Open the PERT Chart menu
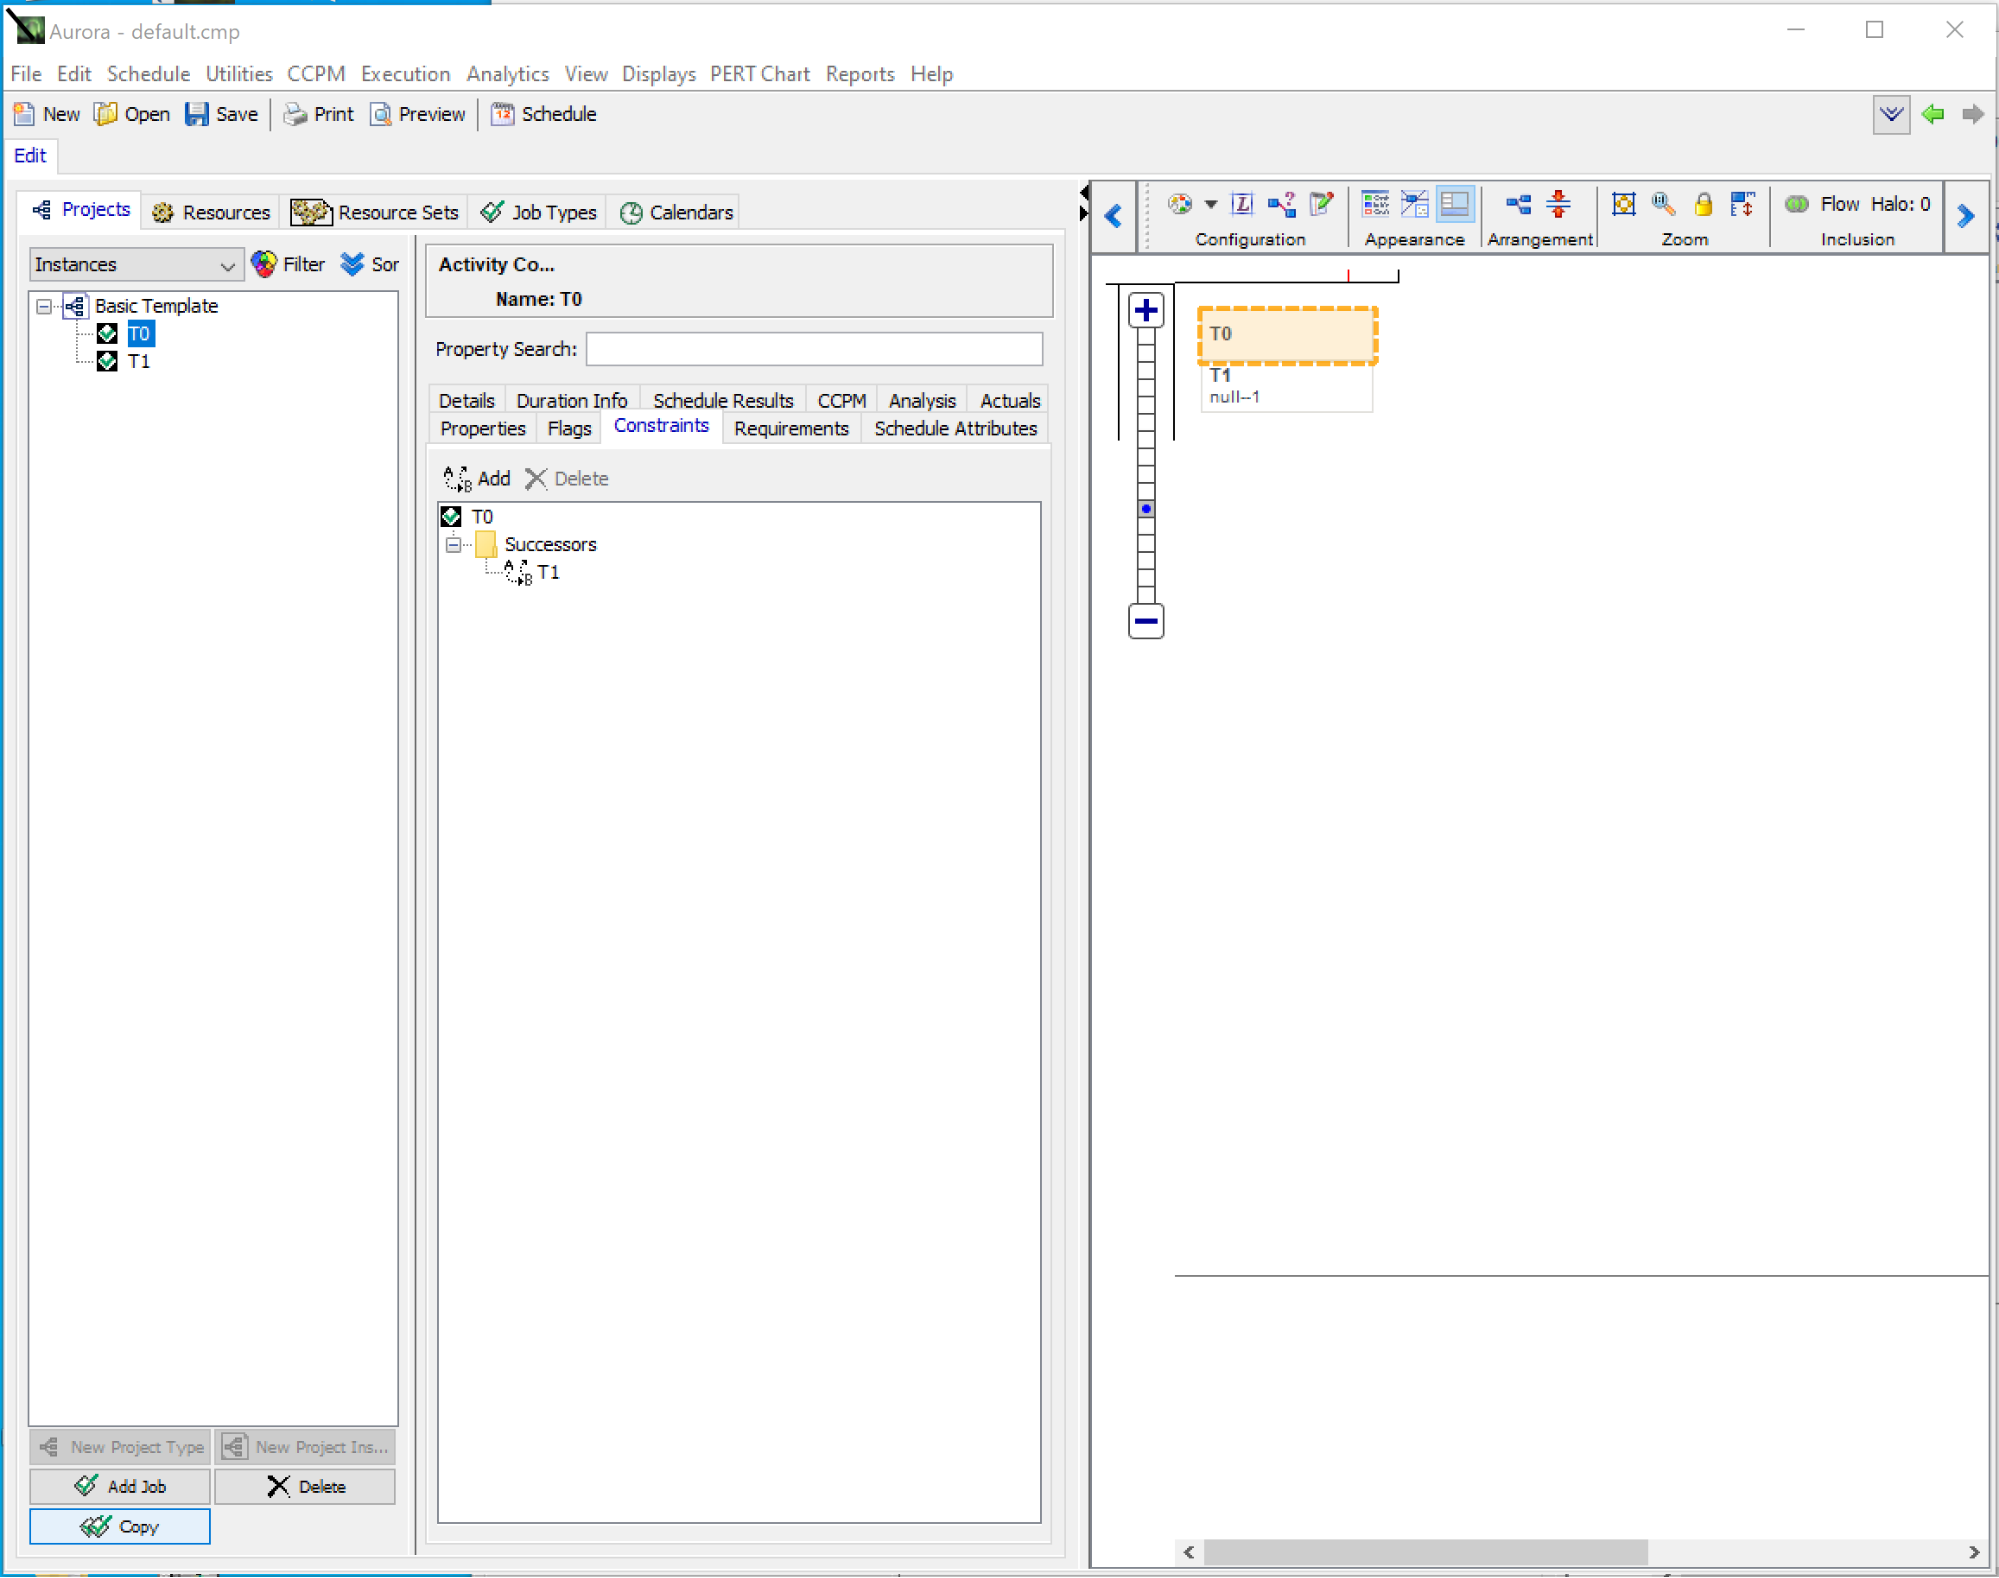Image resolution: width=1999 pixels, height=1578 pixels. (x=759, y=74)
